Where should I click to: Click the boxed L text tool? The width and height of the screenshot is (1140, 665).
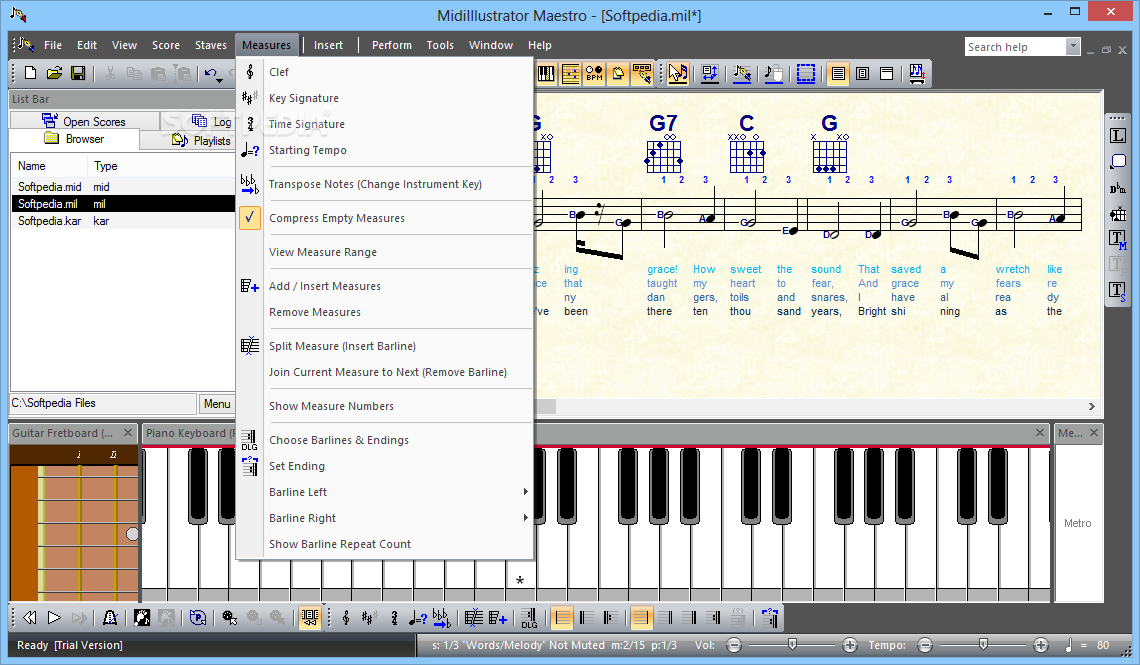(1117, 135)
